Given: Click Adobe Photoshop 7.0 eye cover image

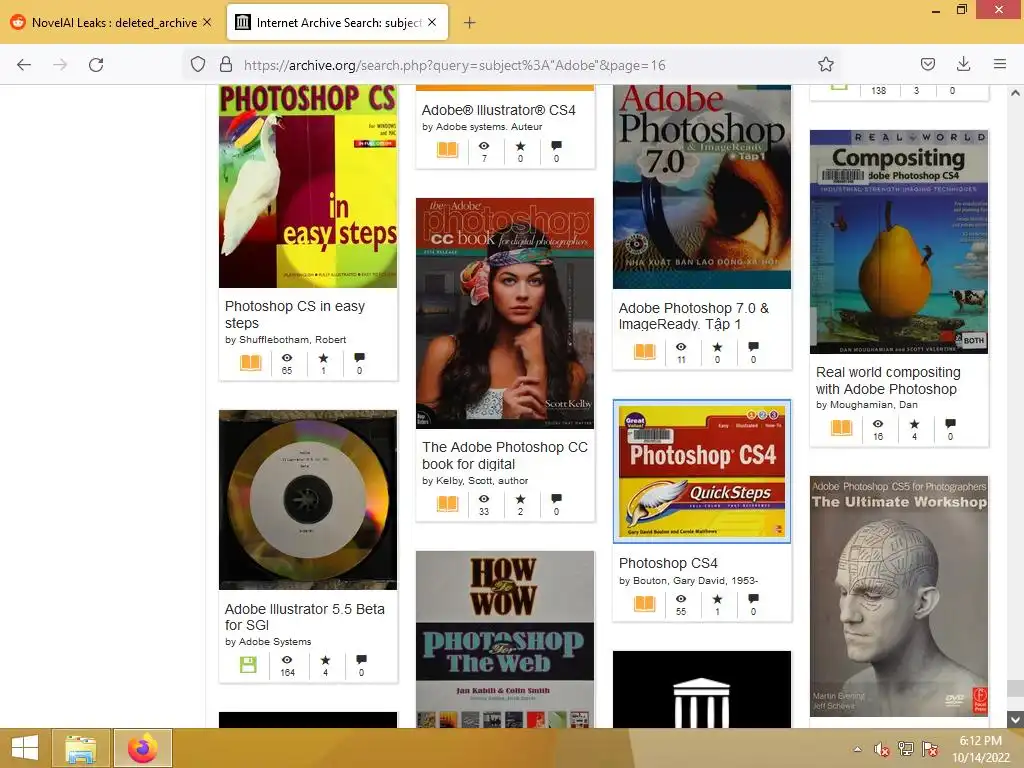Looking at the screenshot, I should click(701, 187).
